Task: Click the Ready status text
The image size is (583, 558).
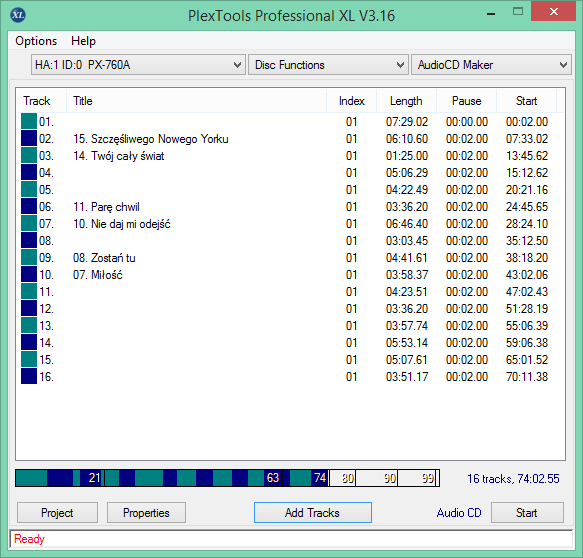Action: [x=29, y=539]
